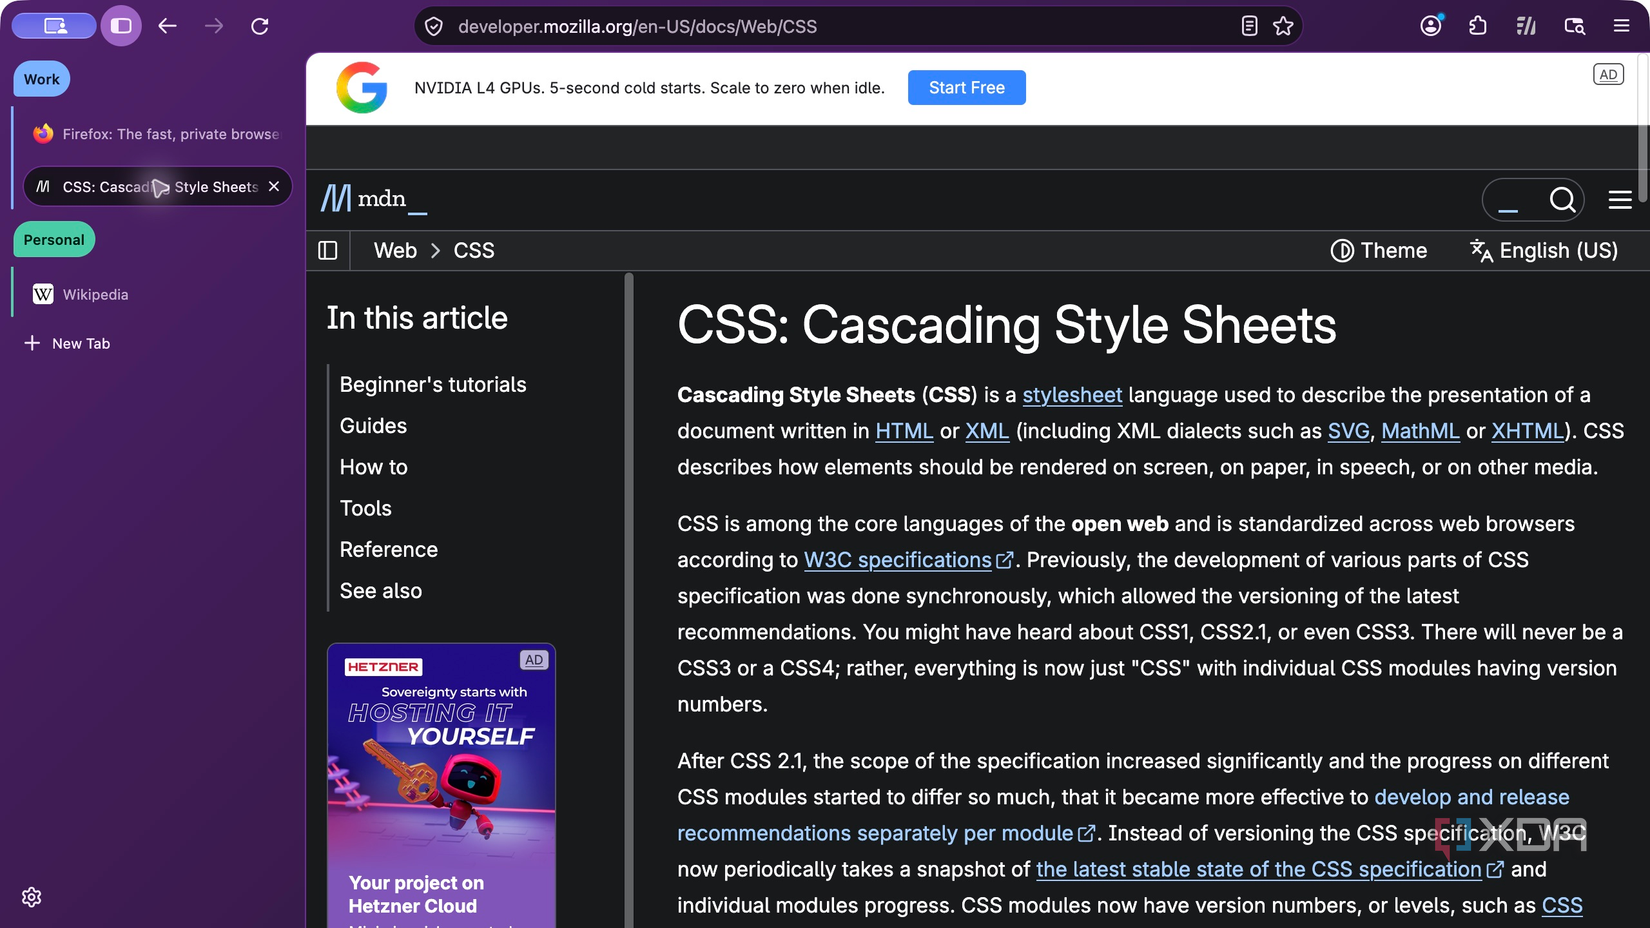The height and width of the screenshot is (928, 1650).
Task: Open the English (US) language dropdown
Action: pyautogui.click(x=1544, y=251)
